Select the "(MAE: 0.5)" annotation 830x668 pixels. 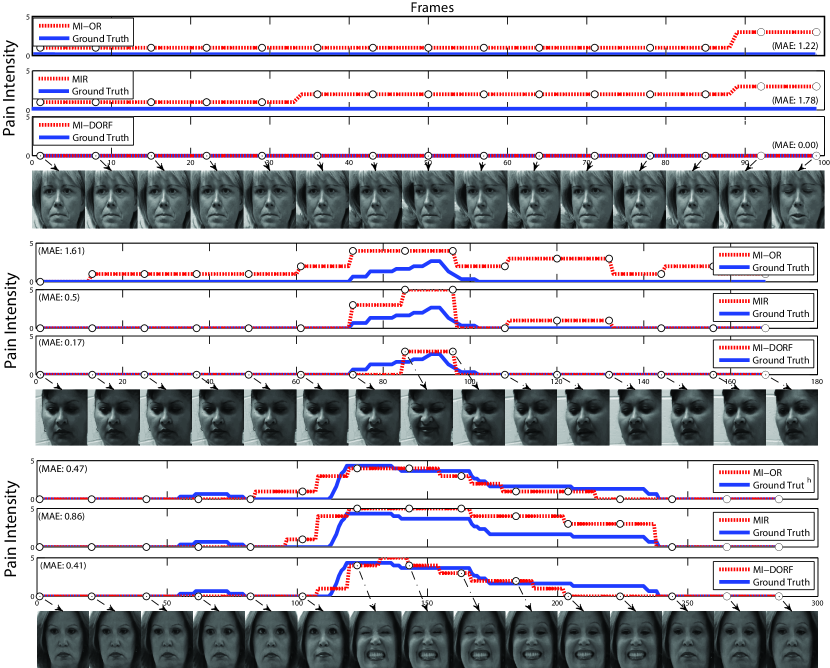pyautogui.click(x=59, y=297)
